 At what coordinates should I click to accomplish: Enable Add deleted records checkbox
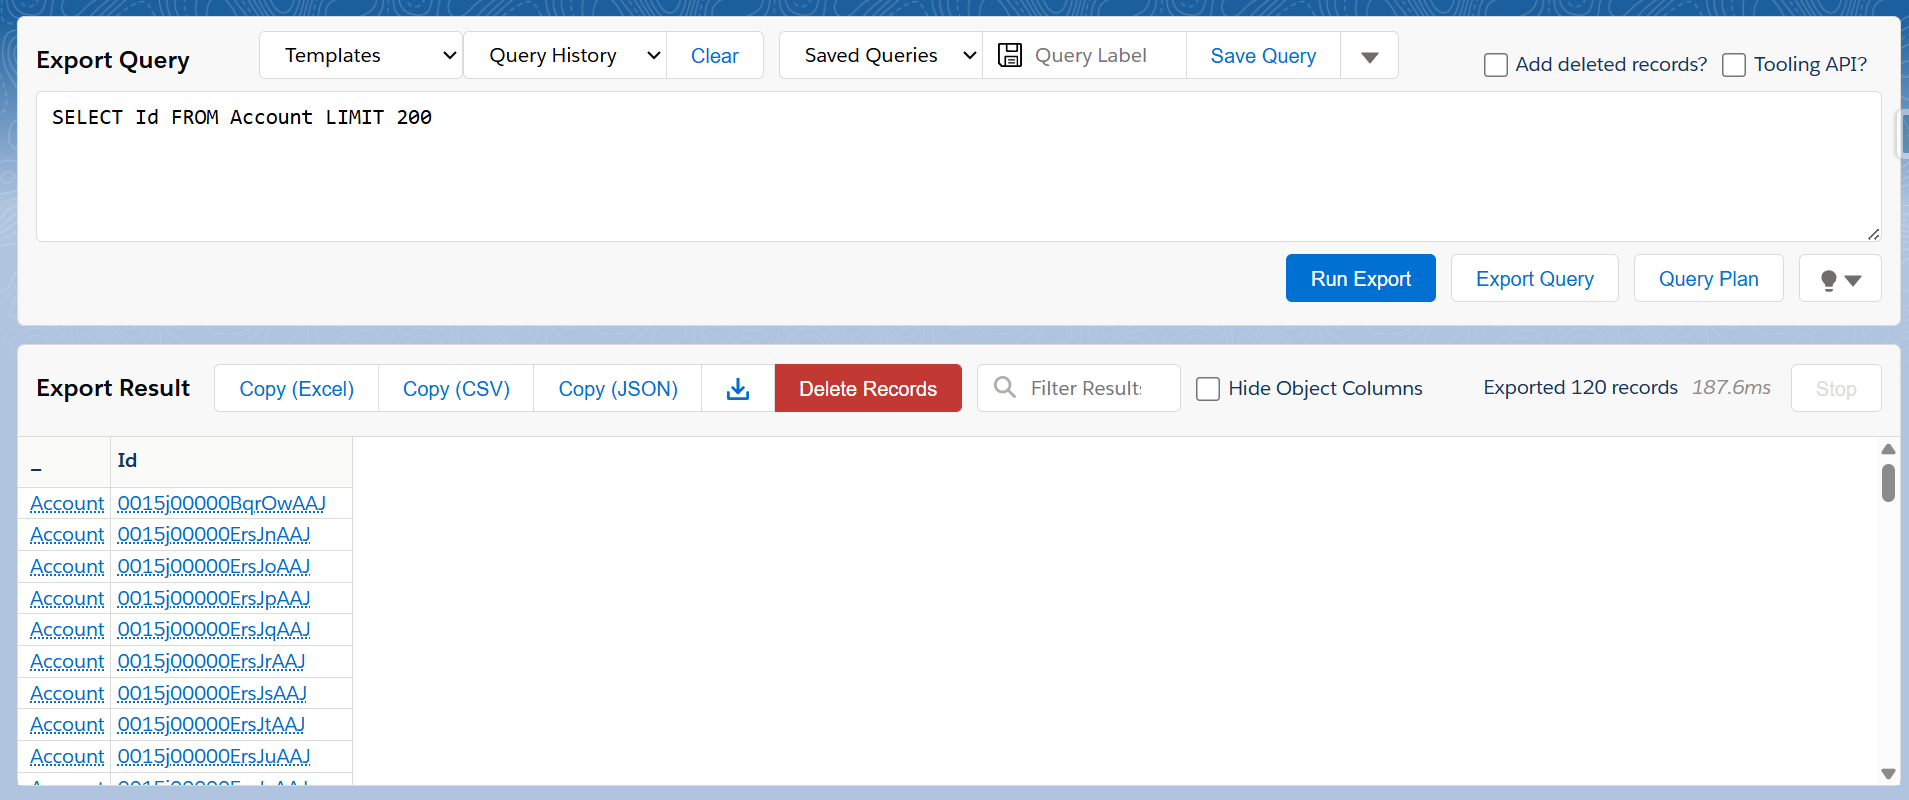click(1496, 66)
